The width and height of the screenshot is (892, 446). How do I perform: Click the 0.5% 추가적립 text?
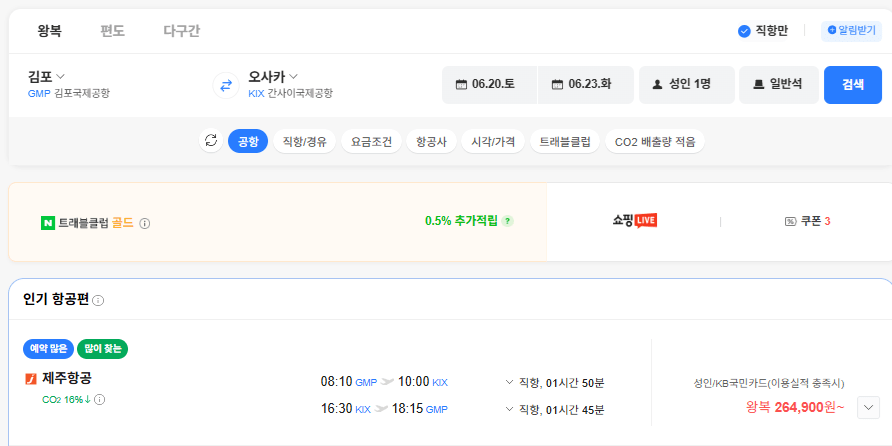461,221
